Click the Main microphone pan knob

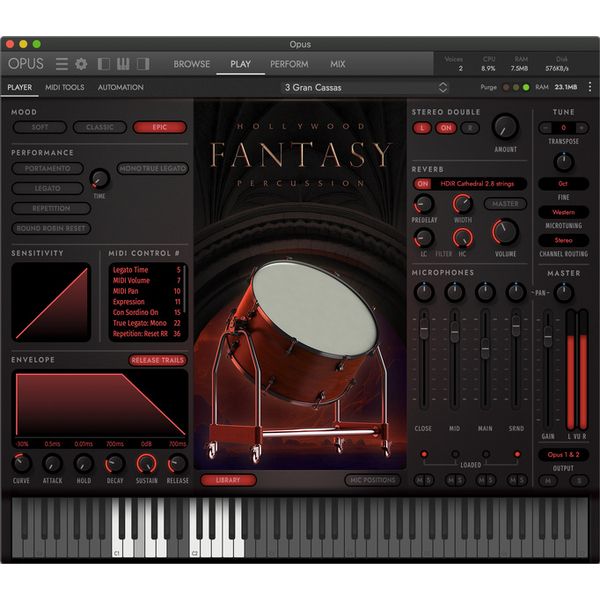[485, 292]
